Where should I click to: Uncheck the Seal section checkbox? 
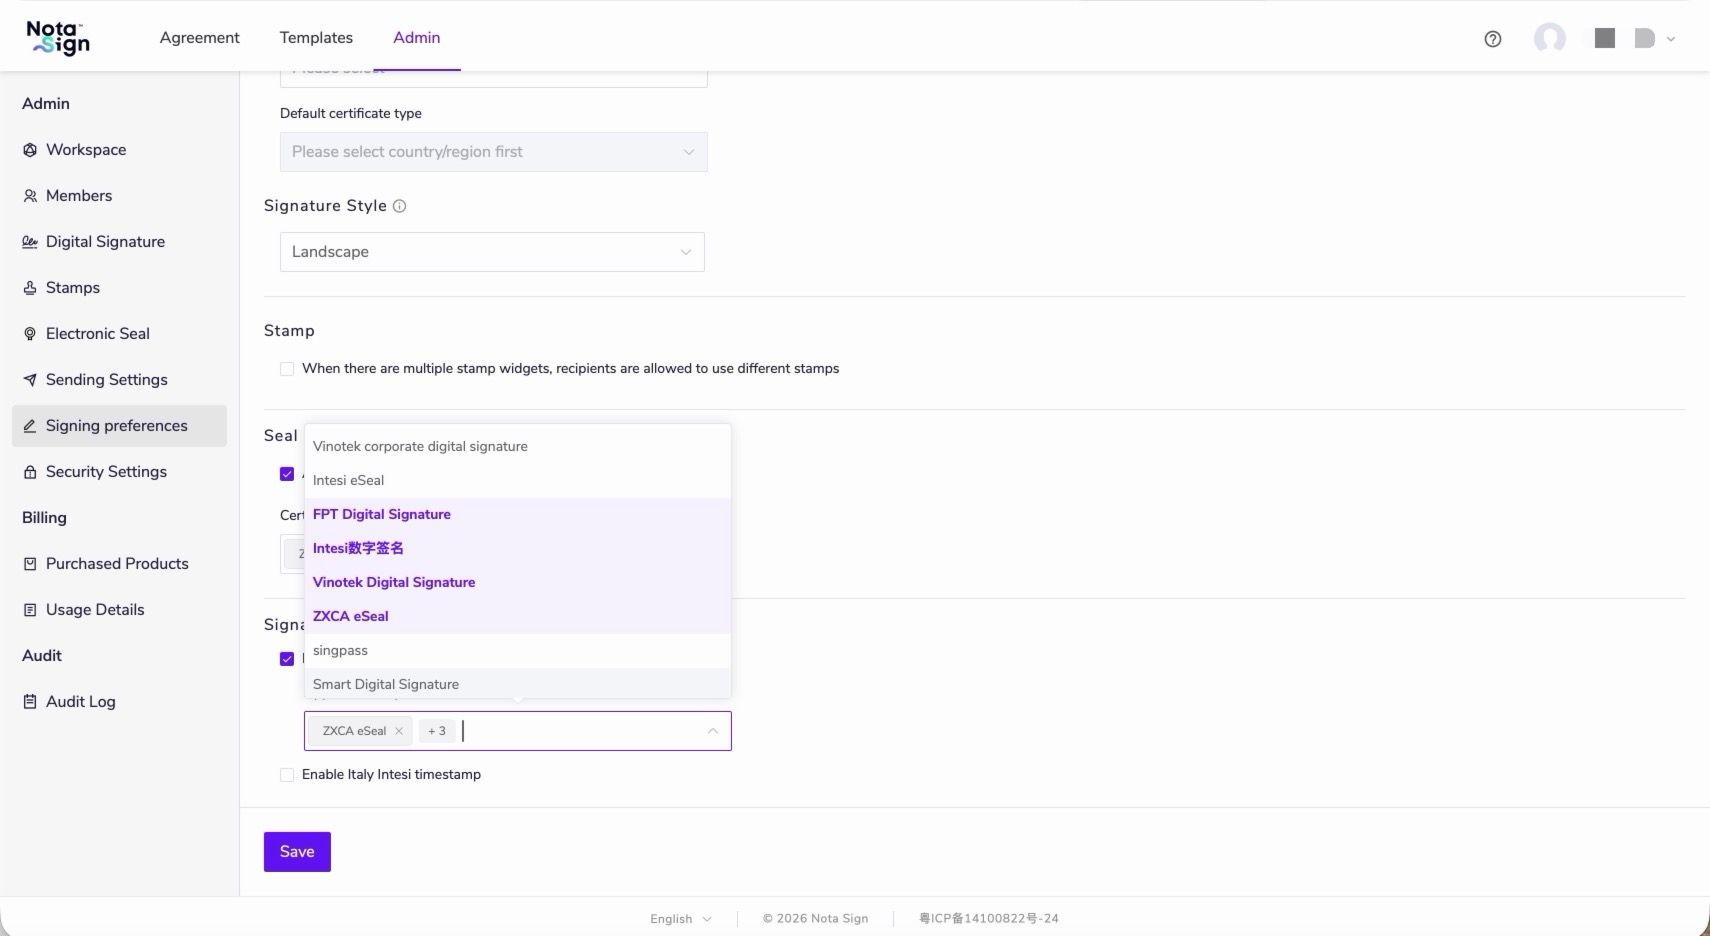point(287,474)
